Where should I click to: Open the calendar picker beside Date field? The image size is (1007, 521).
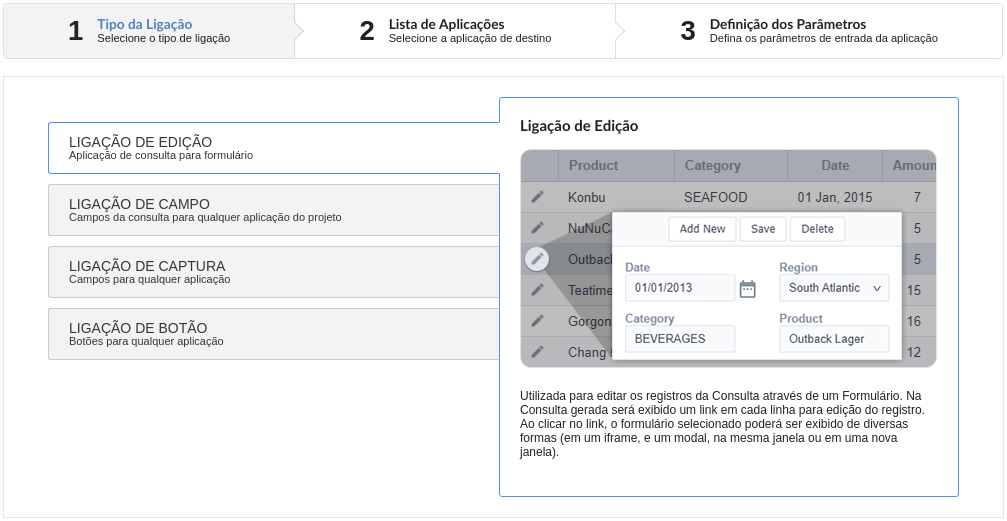(747, 289)
